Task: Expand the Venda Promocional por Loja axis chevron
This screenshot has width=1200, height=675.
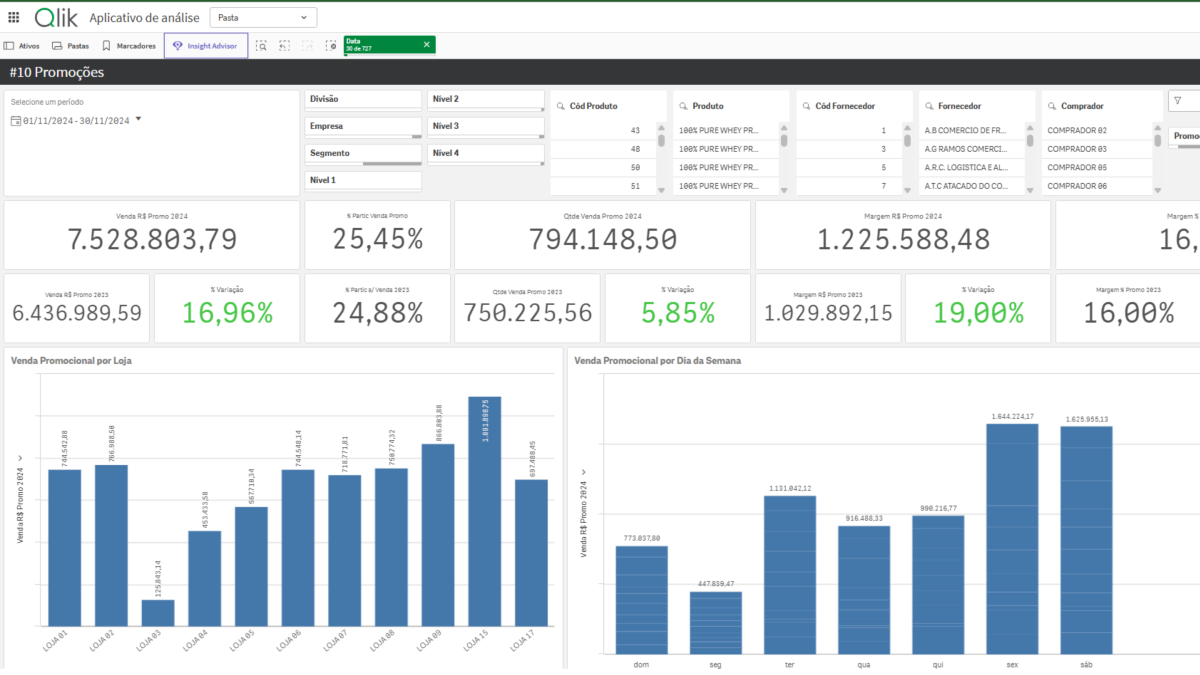Action: pyautogui.click(x=20, y=457)
